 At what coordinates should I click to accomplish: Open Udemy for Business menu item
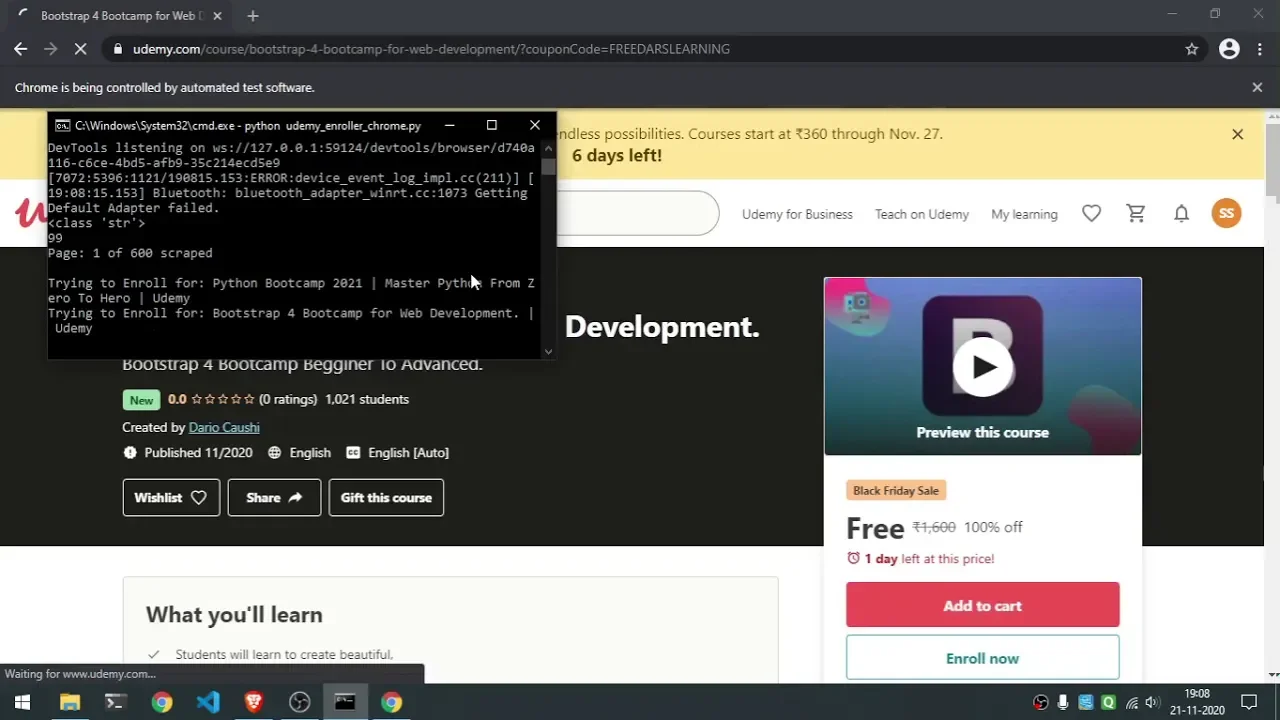(797, 214)
